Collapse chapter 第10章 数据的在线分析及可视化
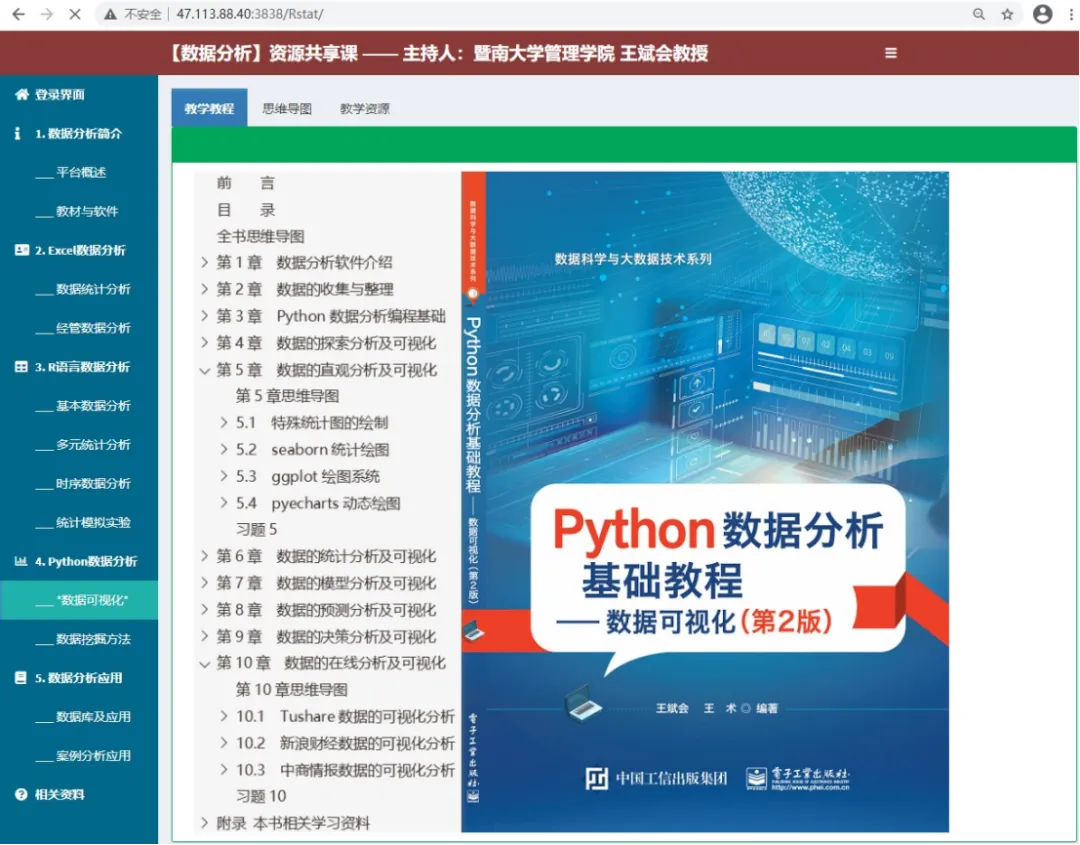The image size is (1080, 845). [205, 664]
